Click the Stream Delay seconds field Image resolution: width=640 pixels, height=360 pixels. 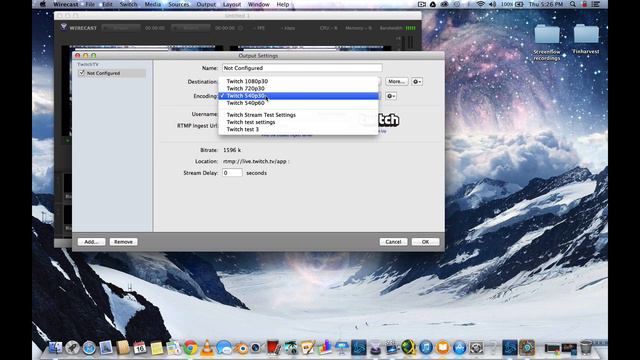coord(232,173)
